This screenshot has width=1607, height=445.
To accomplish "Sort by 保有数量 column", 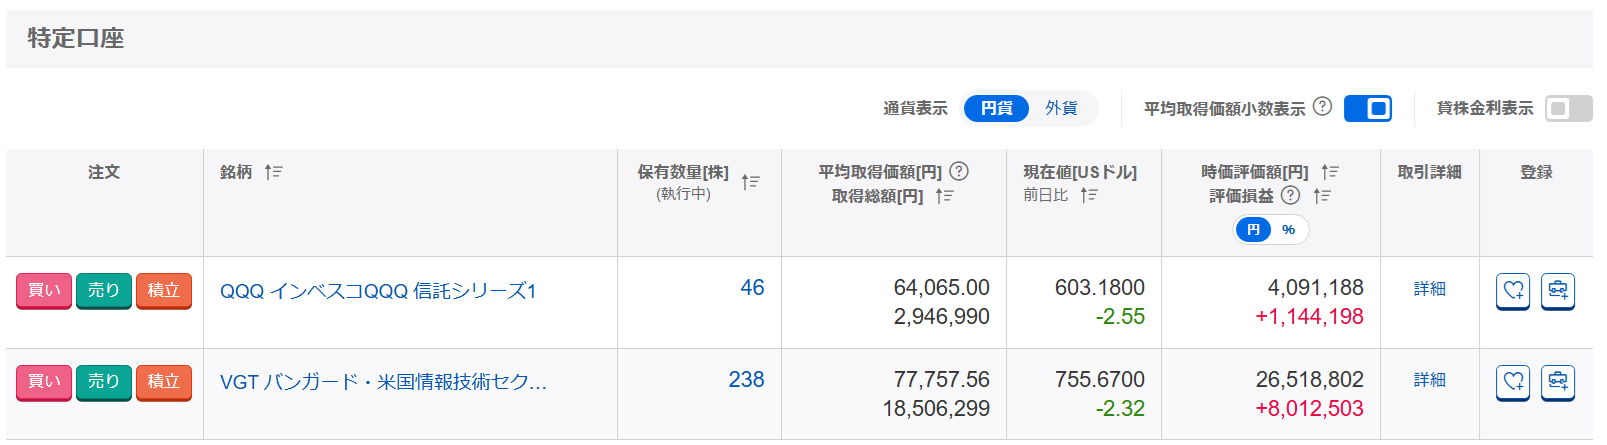I will point(751,182).
